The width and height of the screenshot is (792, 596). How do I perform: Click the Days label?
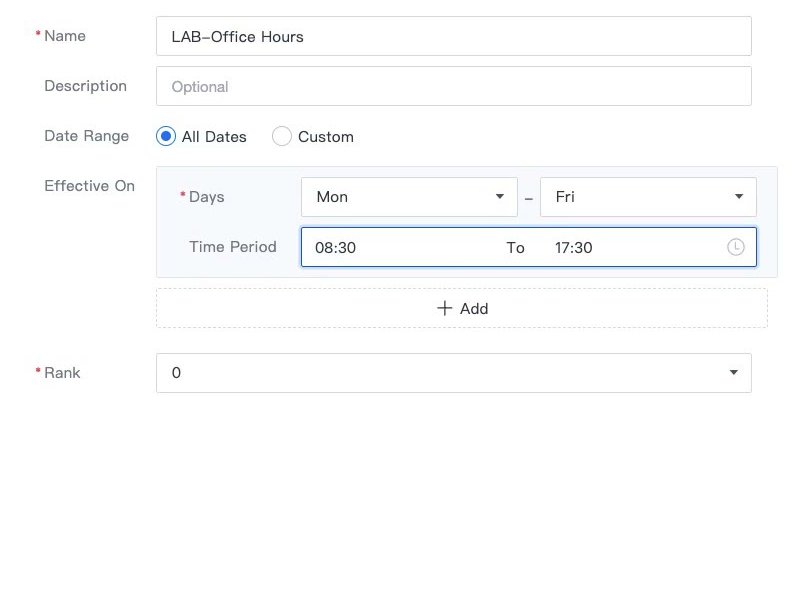coord(206,197)
